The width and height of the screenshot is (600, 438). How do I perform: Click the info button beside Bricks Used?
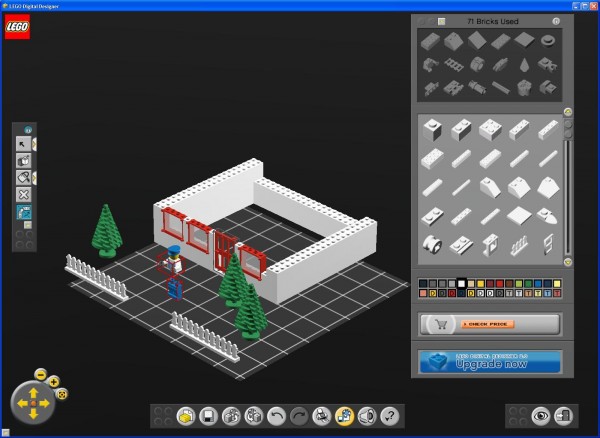pyautogui.click(x=556, y=21)
